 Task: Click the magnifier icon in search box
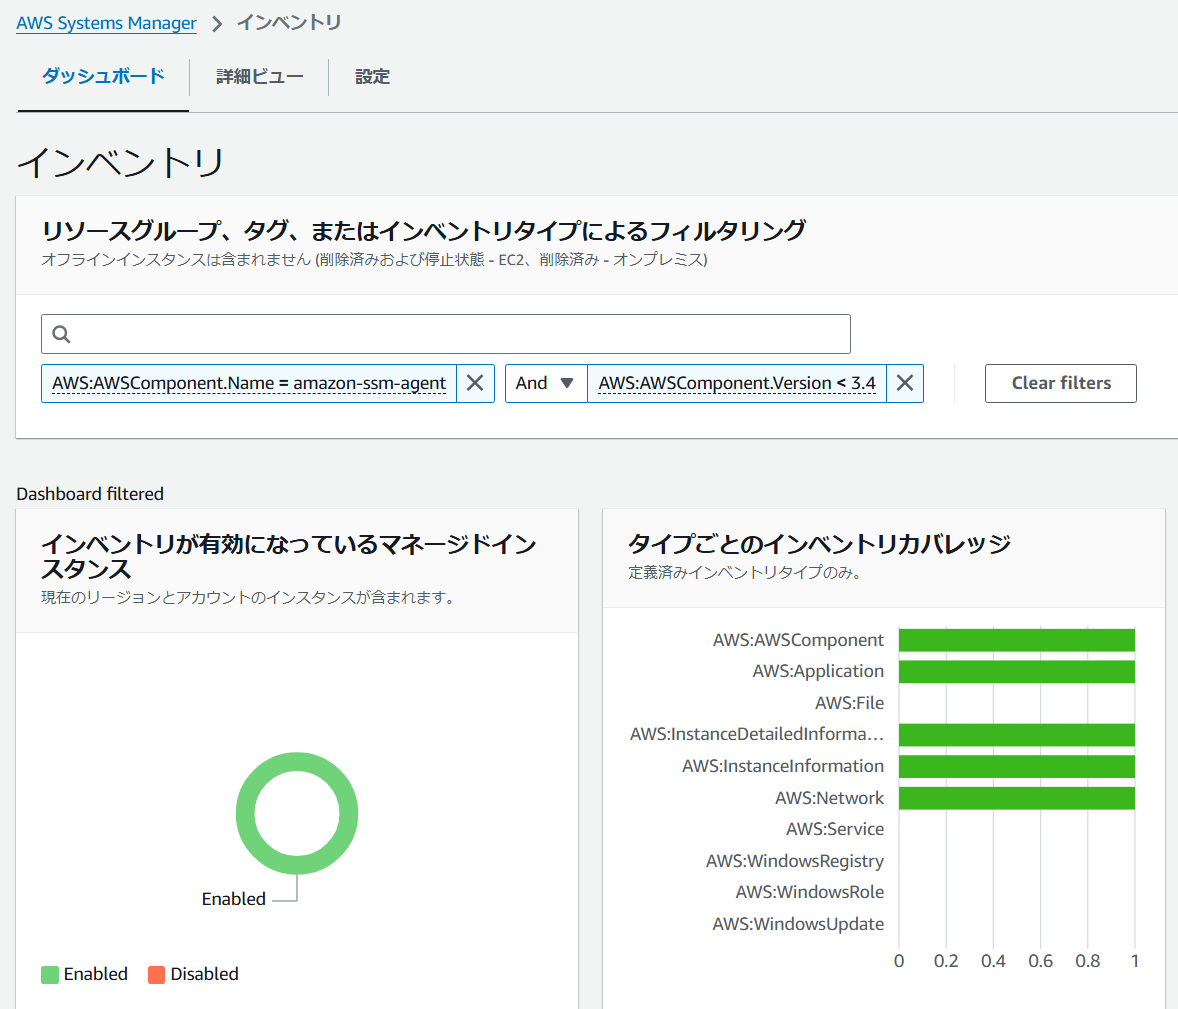(x=62, y=334)
